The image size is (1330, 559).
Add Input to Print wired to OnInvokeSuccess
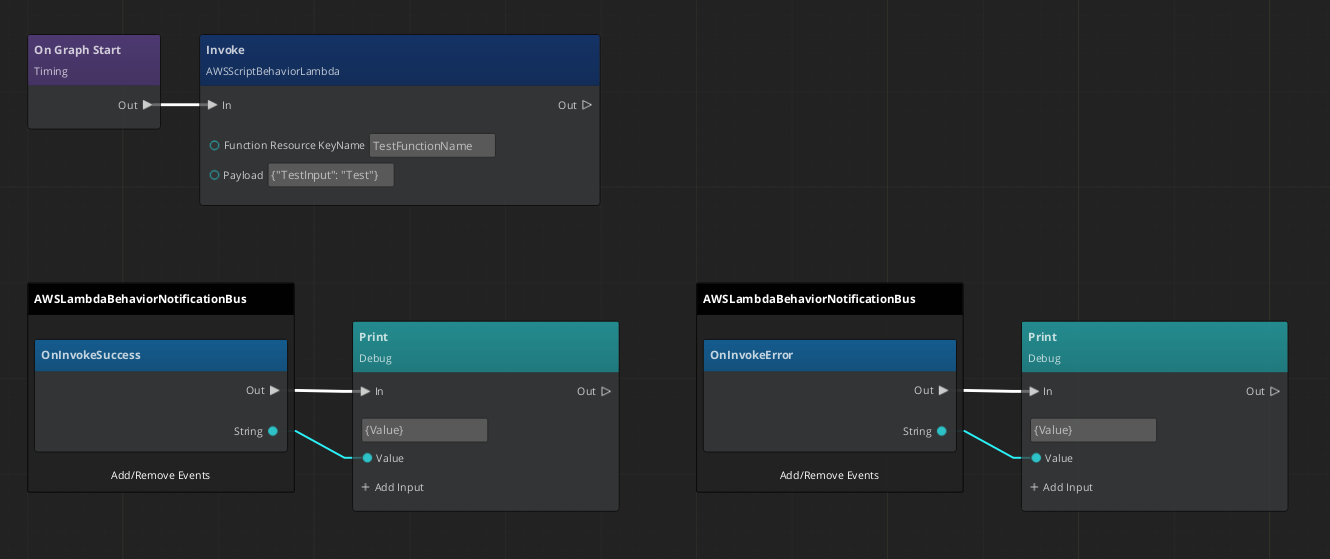pyautogui.click(x=392, y=487)
